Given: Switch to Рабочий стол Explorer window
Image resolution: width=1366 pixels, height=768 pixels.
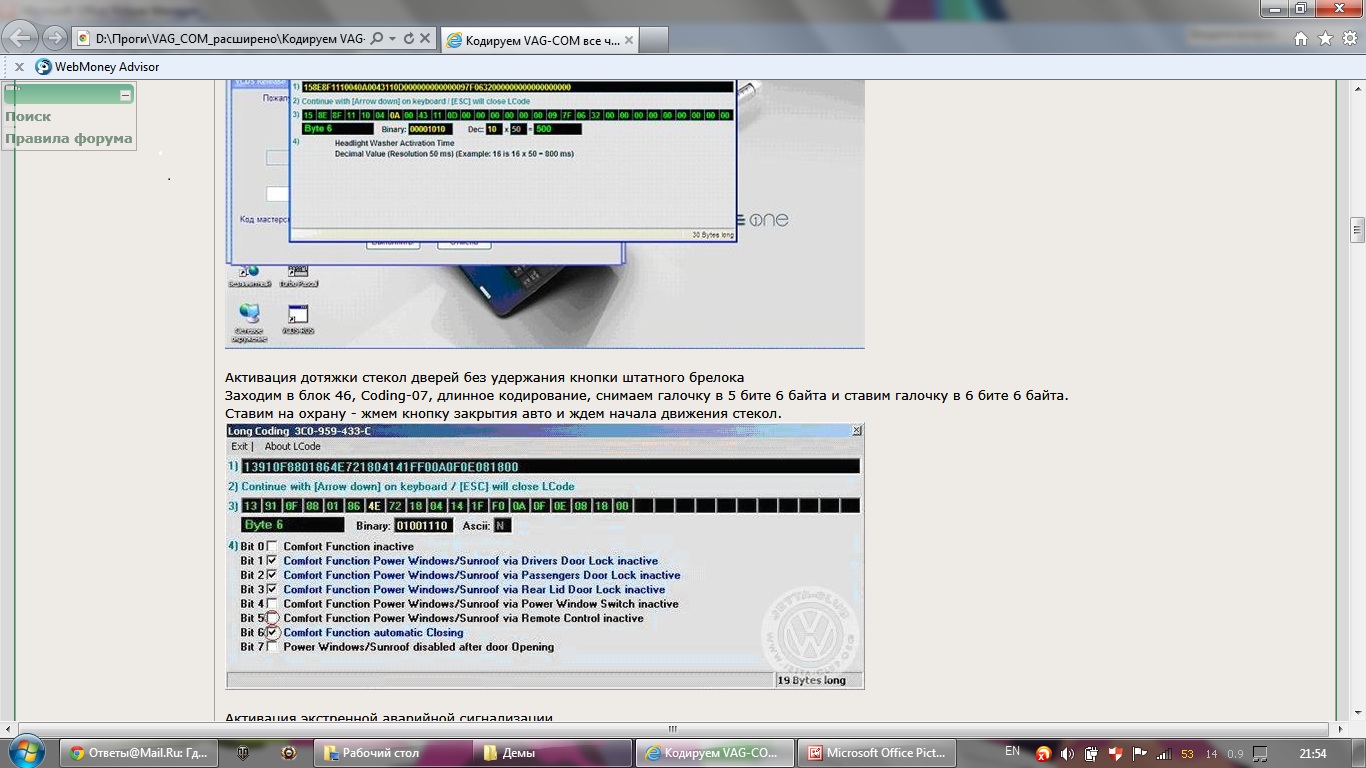Looking at the screenshot, I should [392, 753].
